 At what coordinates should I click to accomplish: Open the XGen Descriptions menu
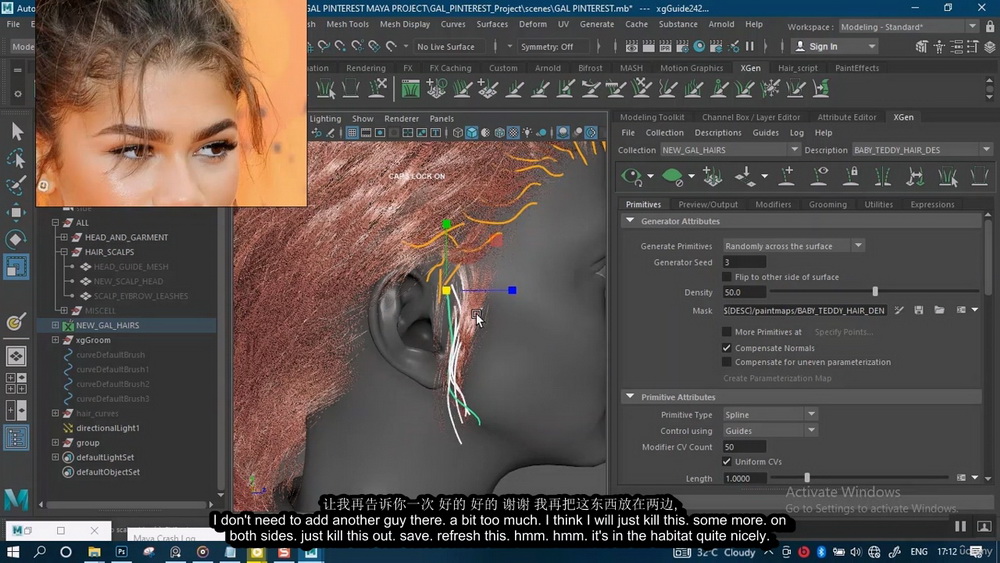(717, 133)
